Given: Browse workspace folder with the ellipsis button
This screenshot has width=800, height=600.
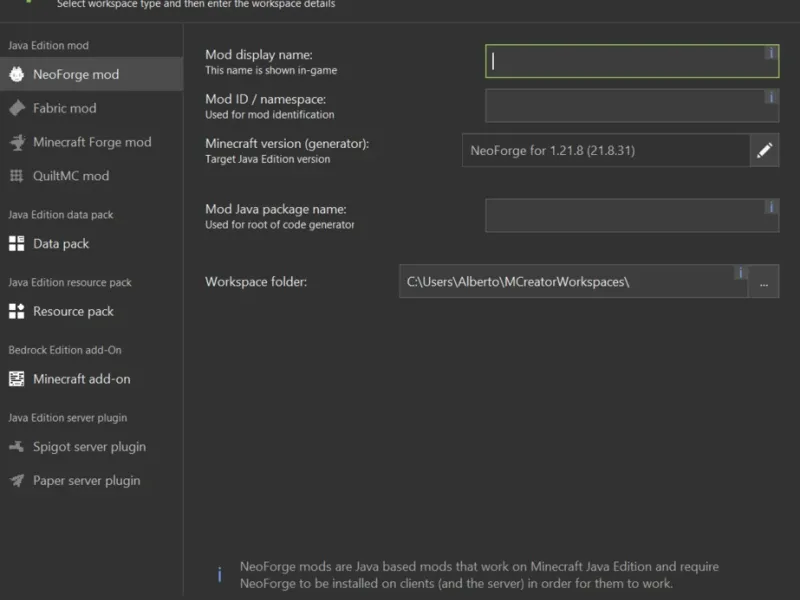Looking at the screenshot, I should 763,282.
